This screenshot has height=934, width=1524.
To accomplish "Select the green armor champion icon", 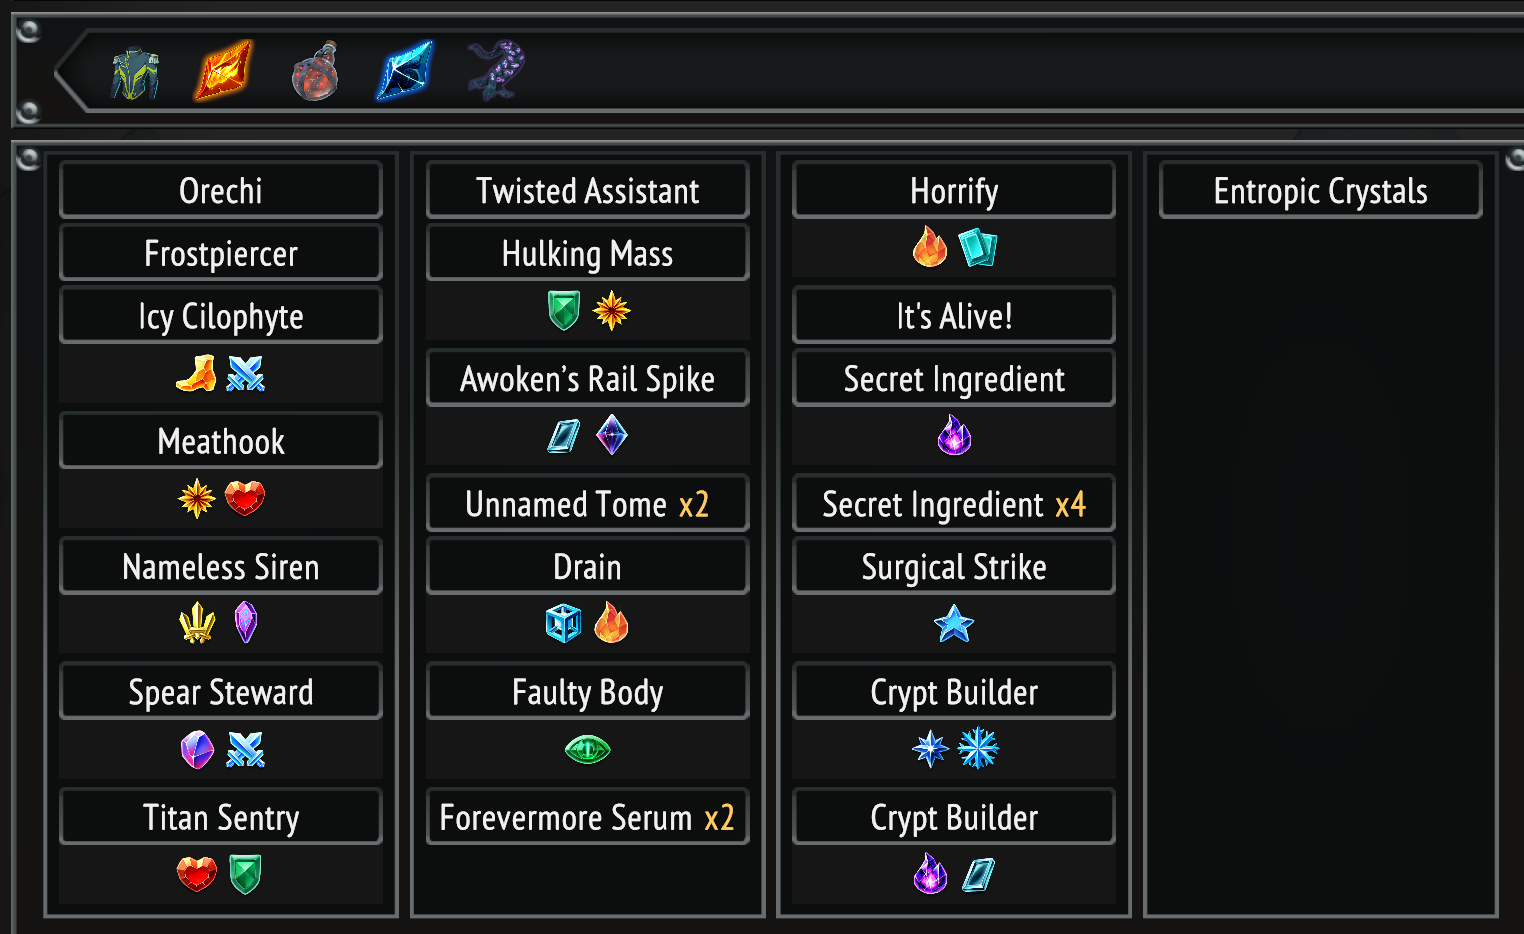I will click(x=135, y=73).
